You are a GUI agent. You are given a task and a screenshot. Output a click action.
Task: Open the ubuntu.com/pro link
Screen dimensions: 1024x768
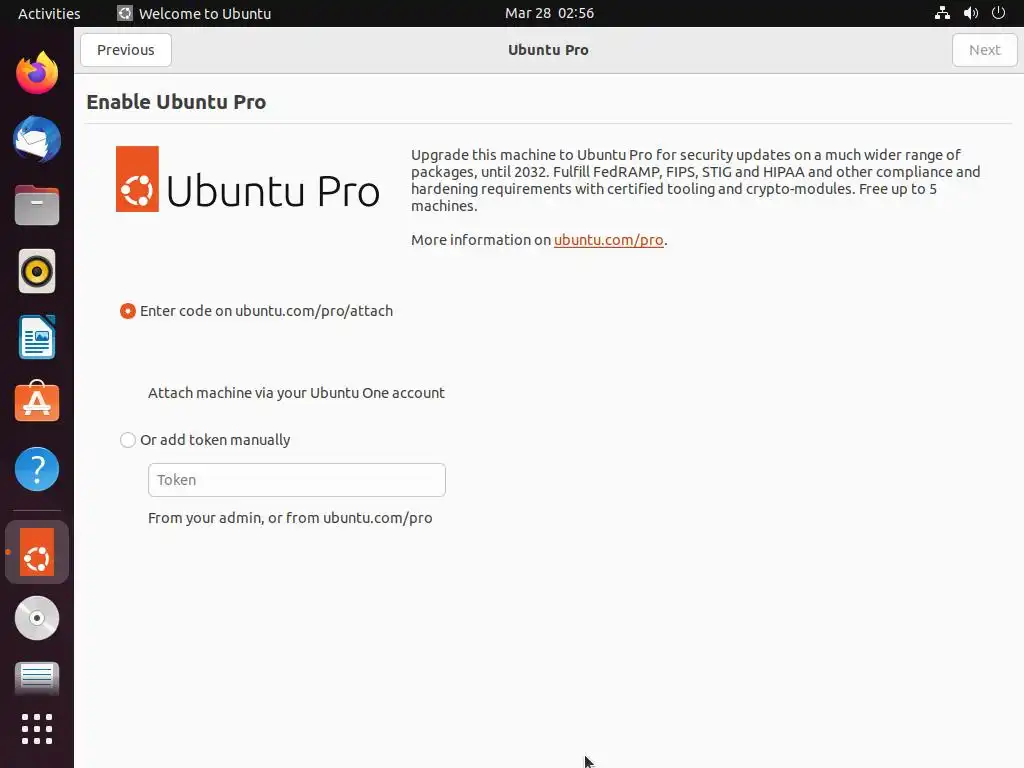(608, 240)
